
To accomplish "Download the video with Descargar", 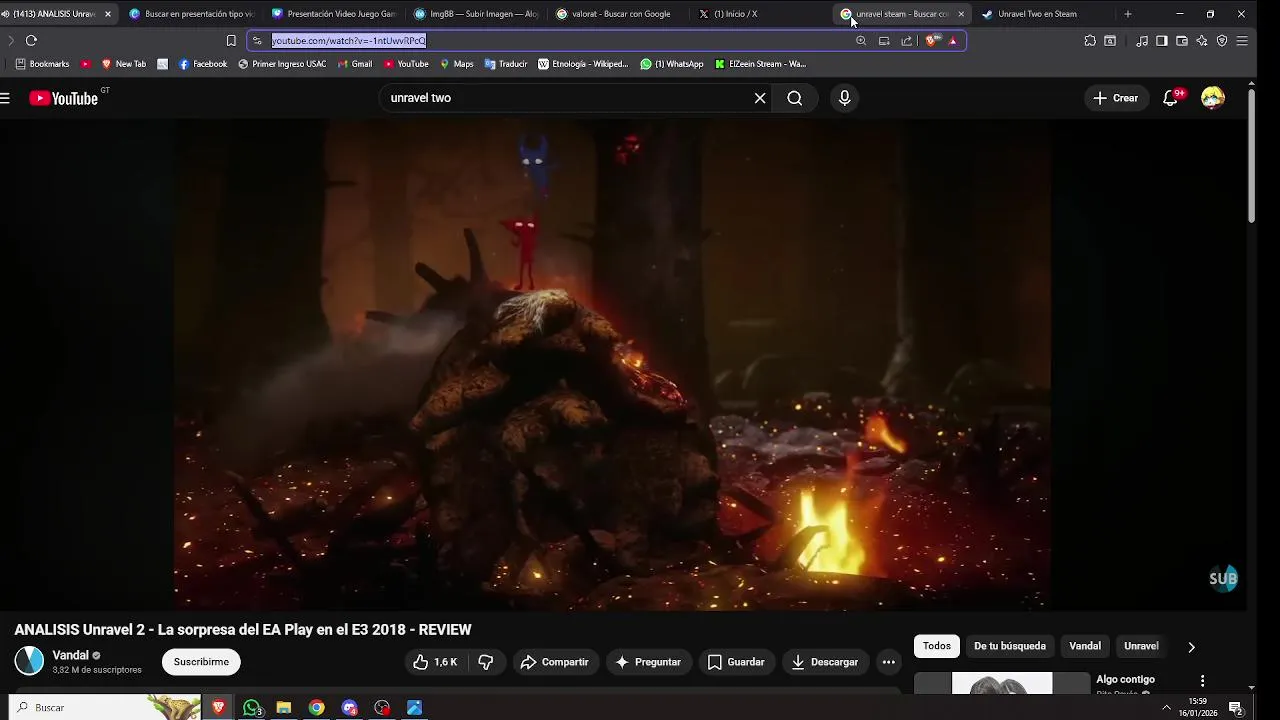I will click(x=825, y=662).
